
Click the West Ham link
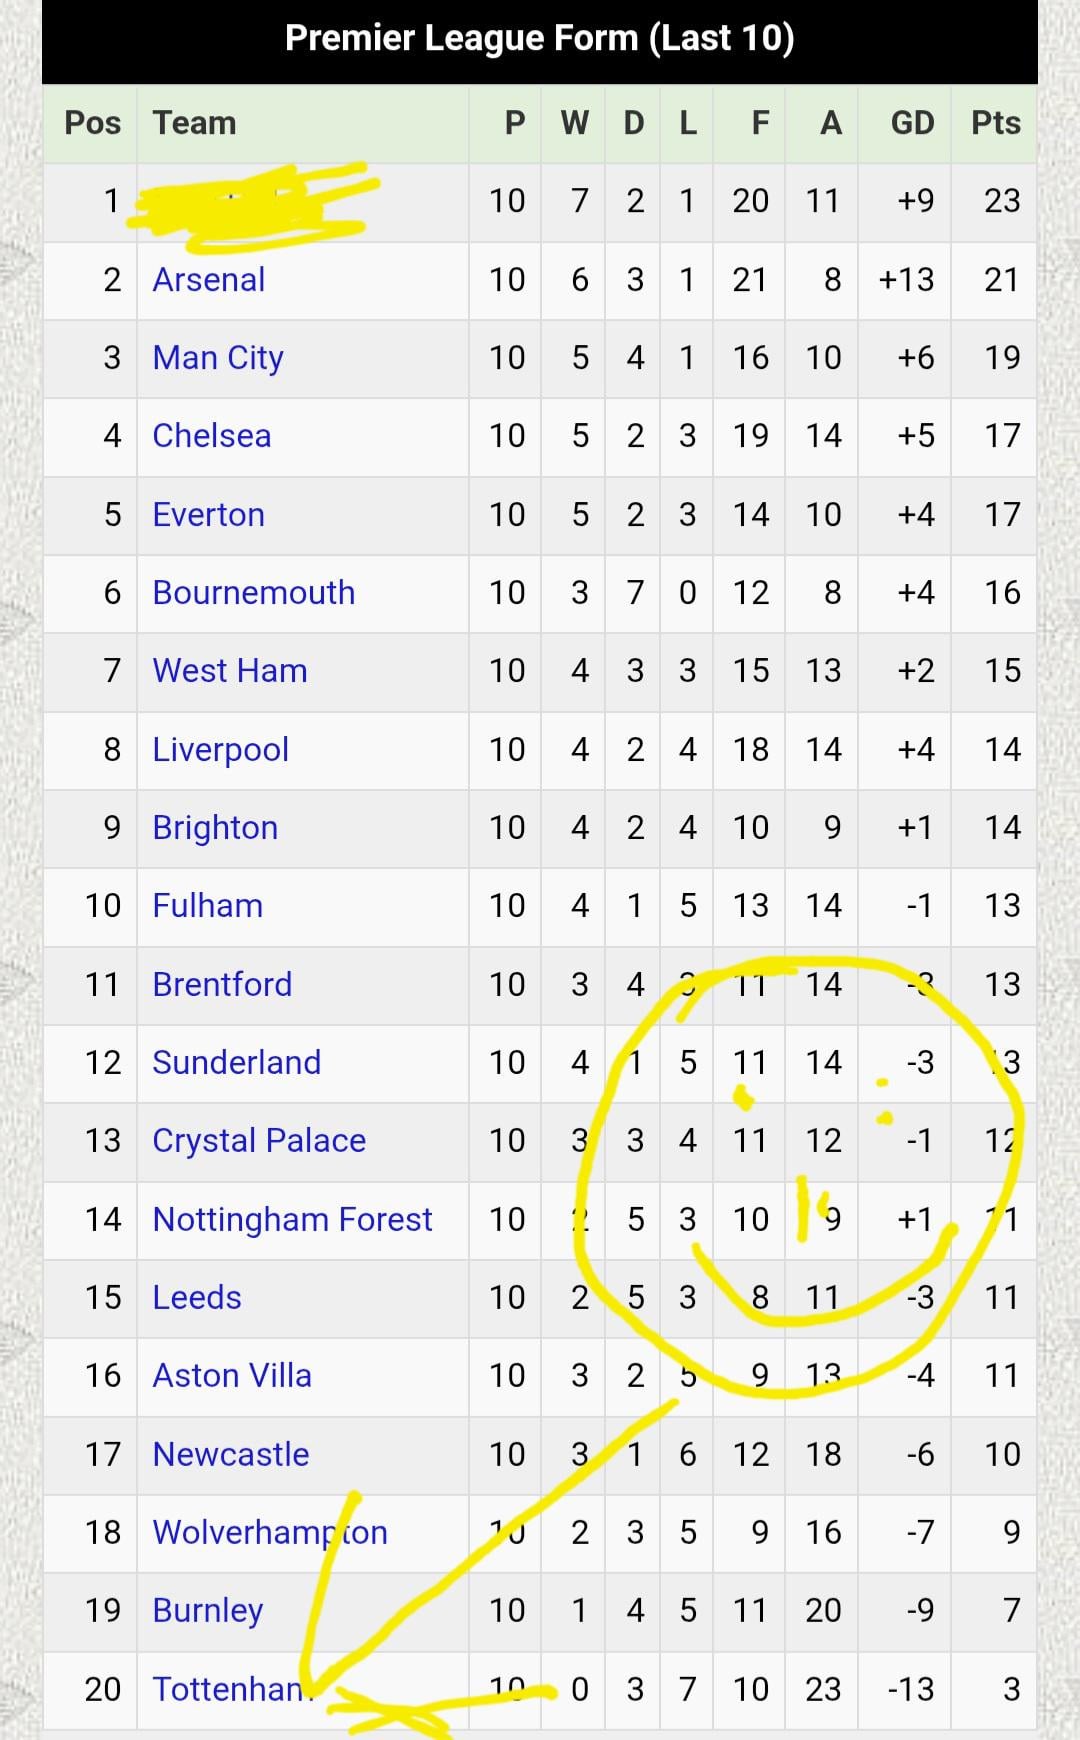(230, 671)
